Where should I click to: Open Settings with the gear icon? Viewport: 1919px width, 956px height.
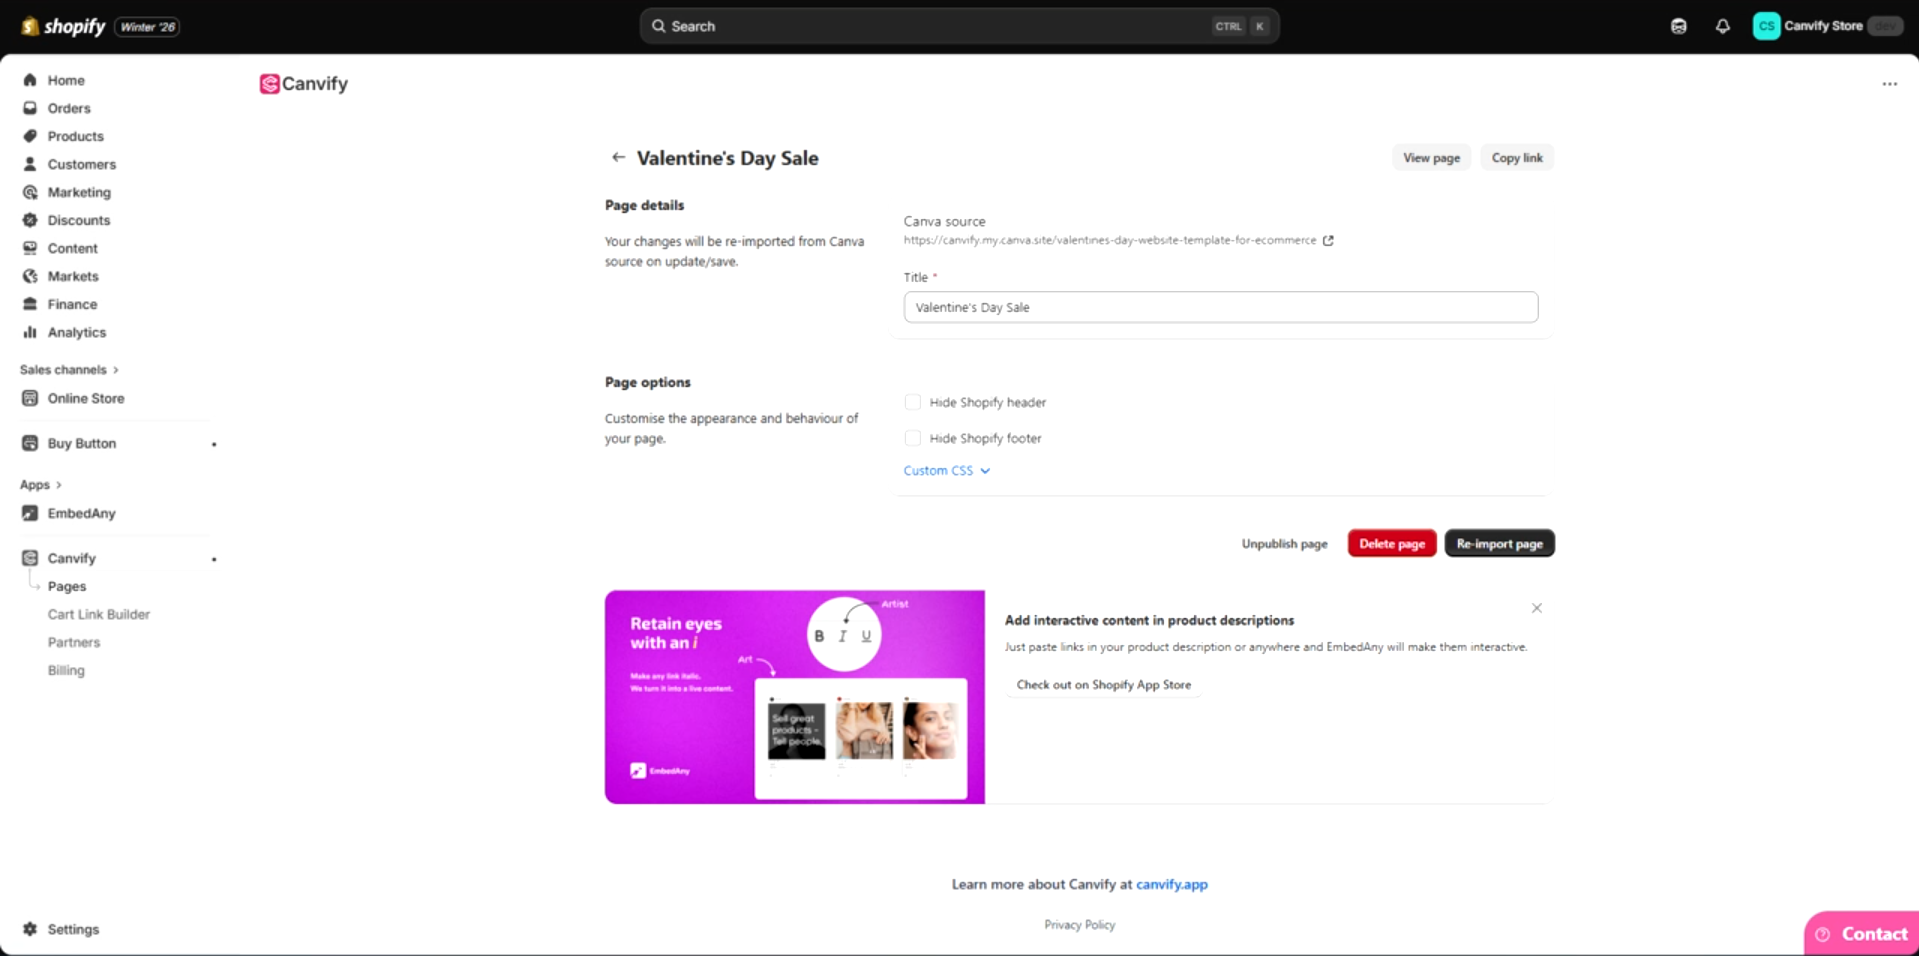[x=30, y=929]
